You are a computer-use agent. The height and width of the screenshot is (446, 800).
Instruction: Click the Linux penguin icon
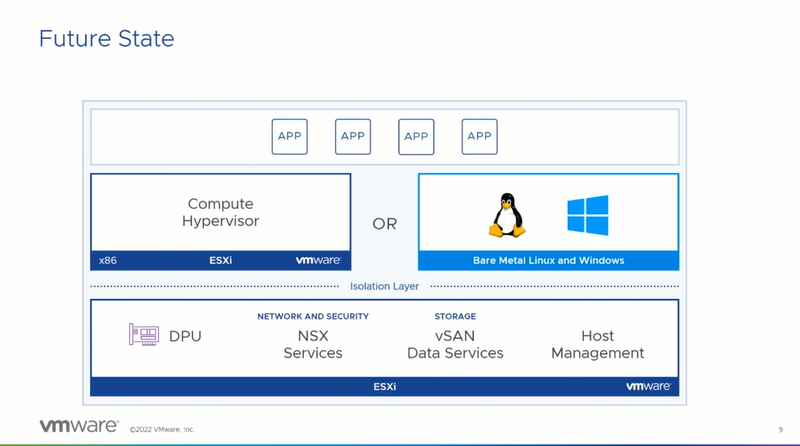pyautogui.click(x=507, y=215)
